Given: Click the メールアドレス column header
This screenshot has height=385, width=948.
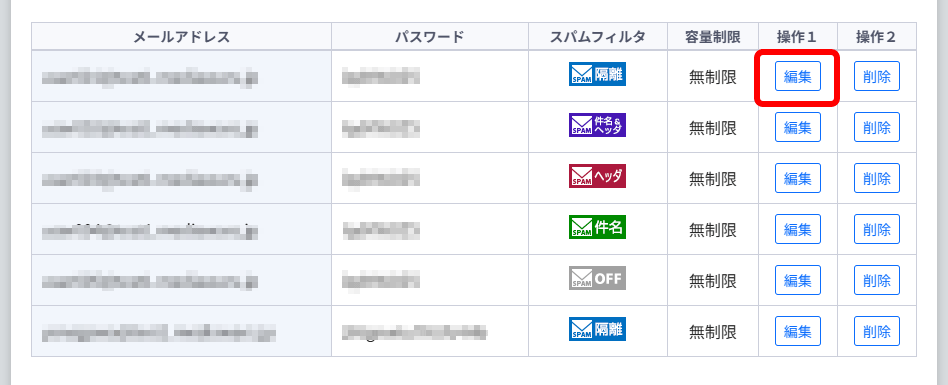Looking at the screenshot, I should tap(181, 37).
